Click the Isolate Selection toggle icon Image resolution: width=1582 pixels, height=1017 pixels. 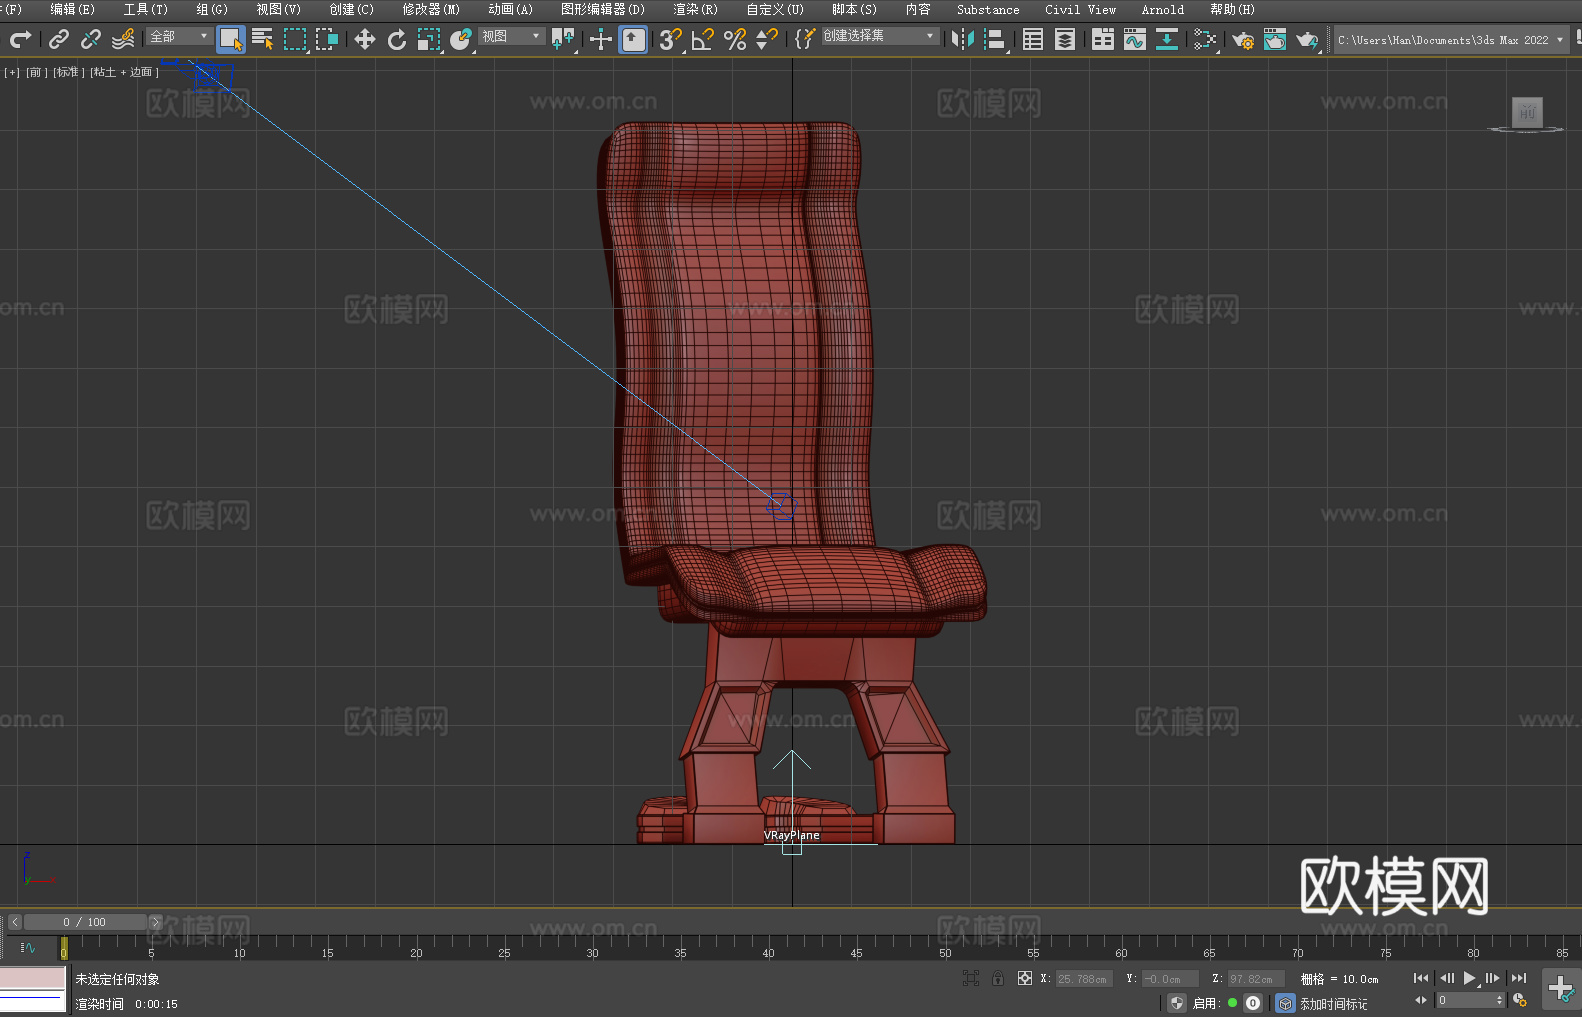click(x=971, y=978)
